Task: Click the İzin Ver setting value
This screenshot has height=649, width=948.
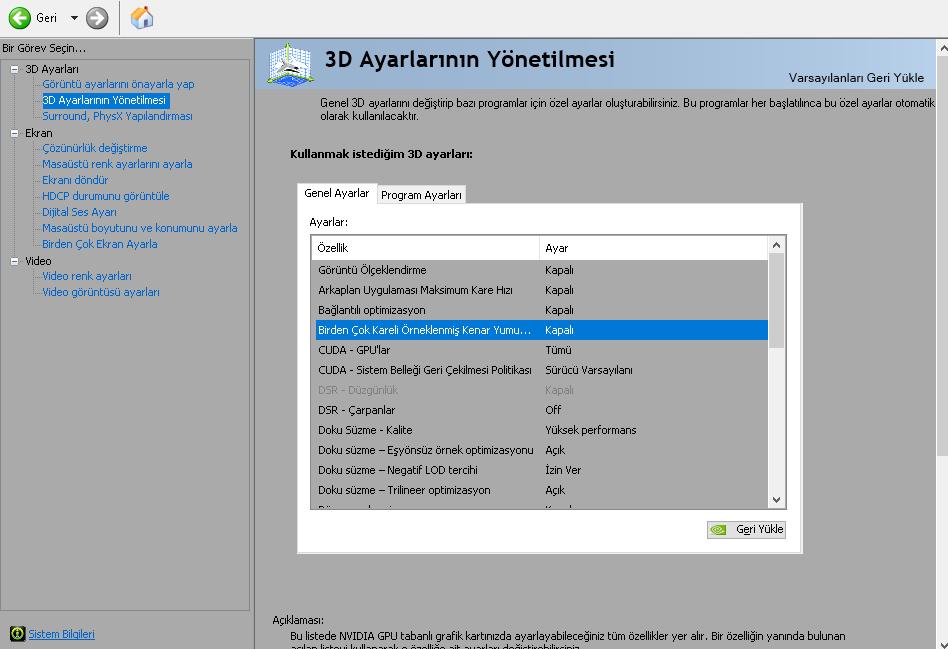Action: click(563, 470)
